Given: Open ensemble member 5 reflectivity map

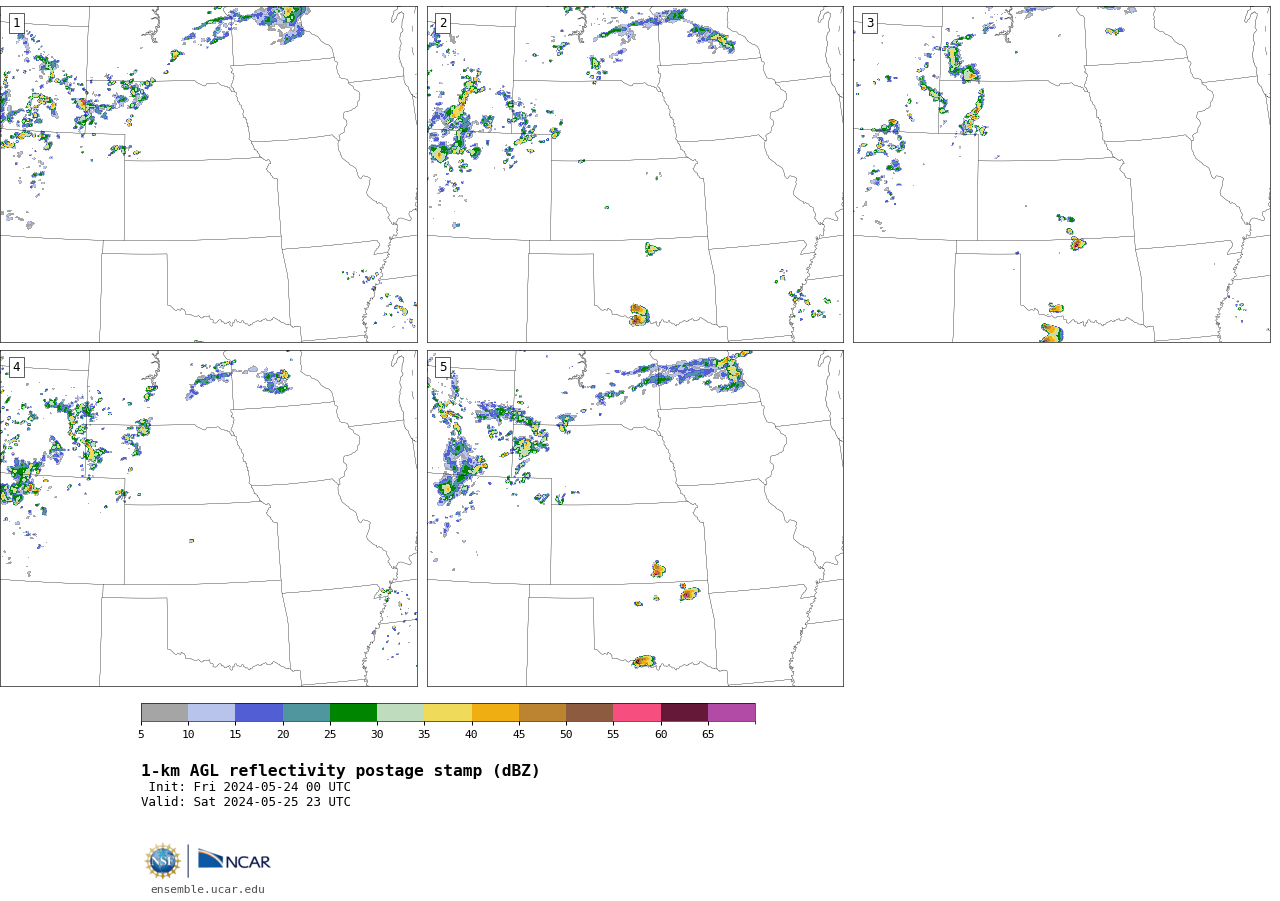Looking at the screenshot, I should tap(635, 518).
